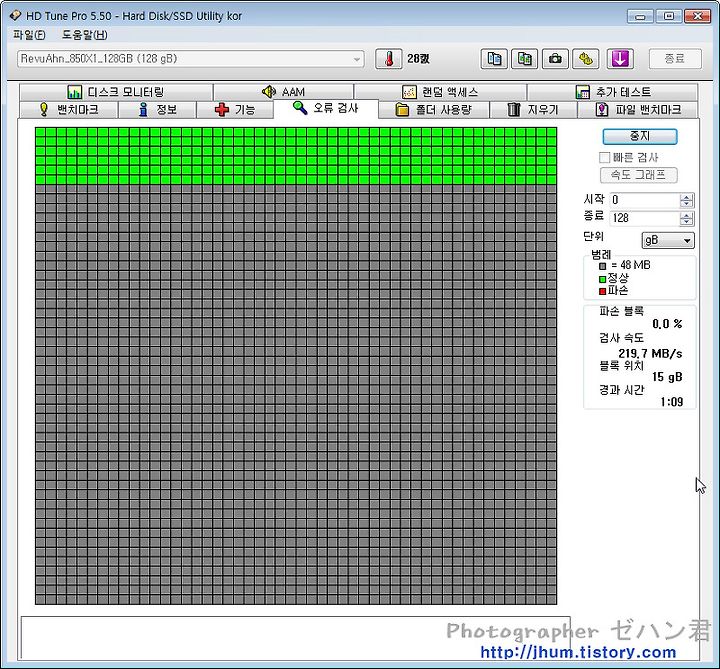This screenshot has height=669, width=720.
Task: Select the 오류 검사 tab
Action: tap(326, 108)
